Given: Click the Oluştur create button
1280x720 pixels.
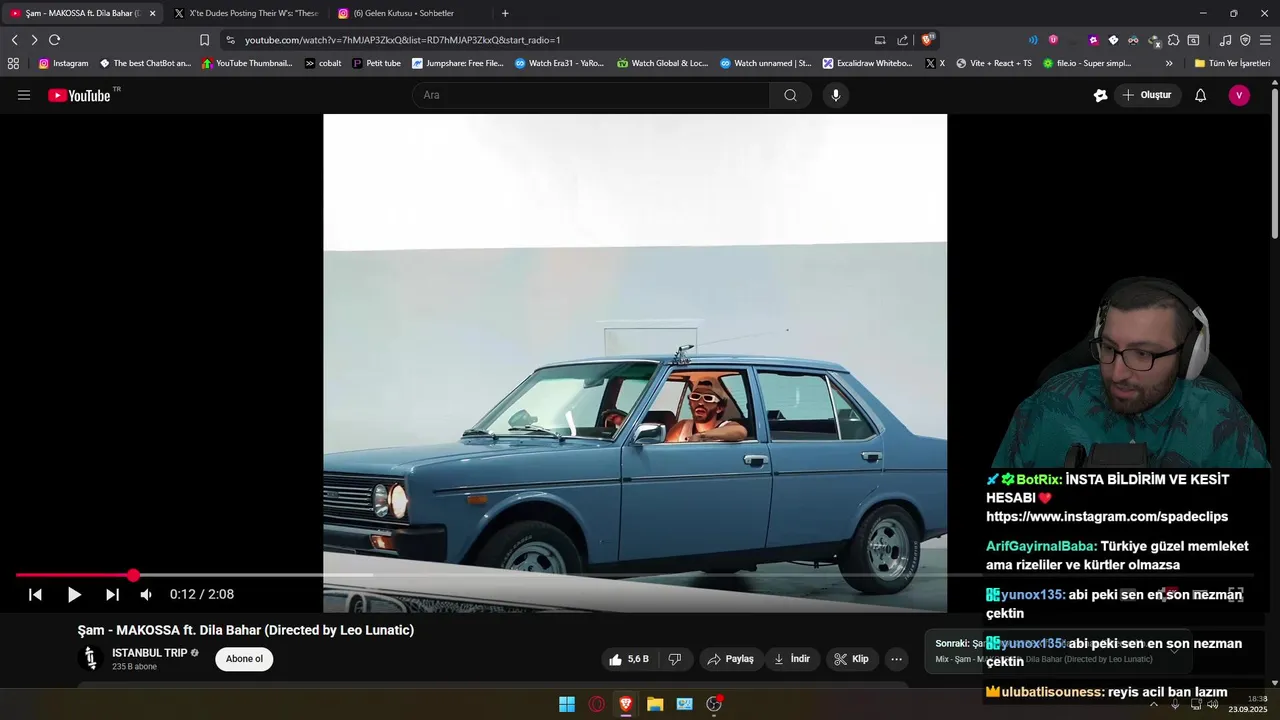Looking at the screenshot, I should (1146, 95).
